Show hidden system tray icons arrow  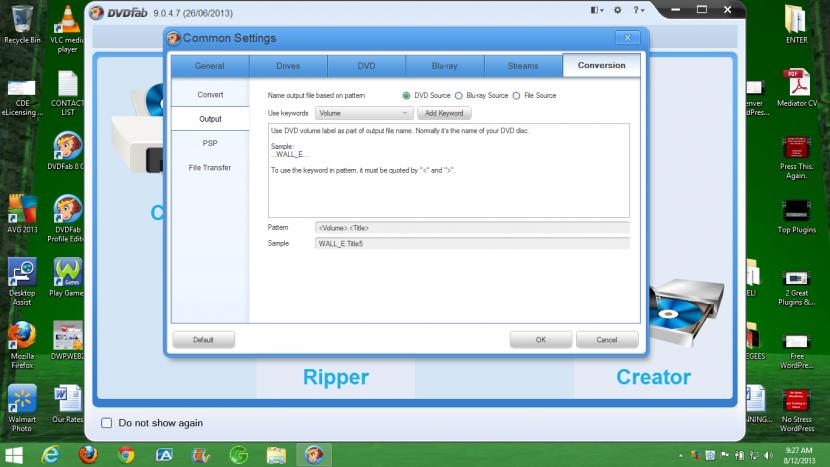click(680, 456)
